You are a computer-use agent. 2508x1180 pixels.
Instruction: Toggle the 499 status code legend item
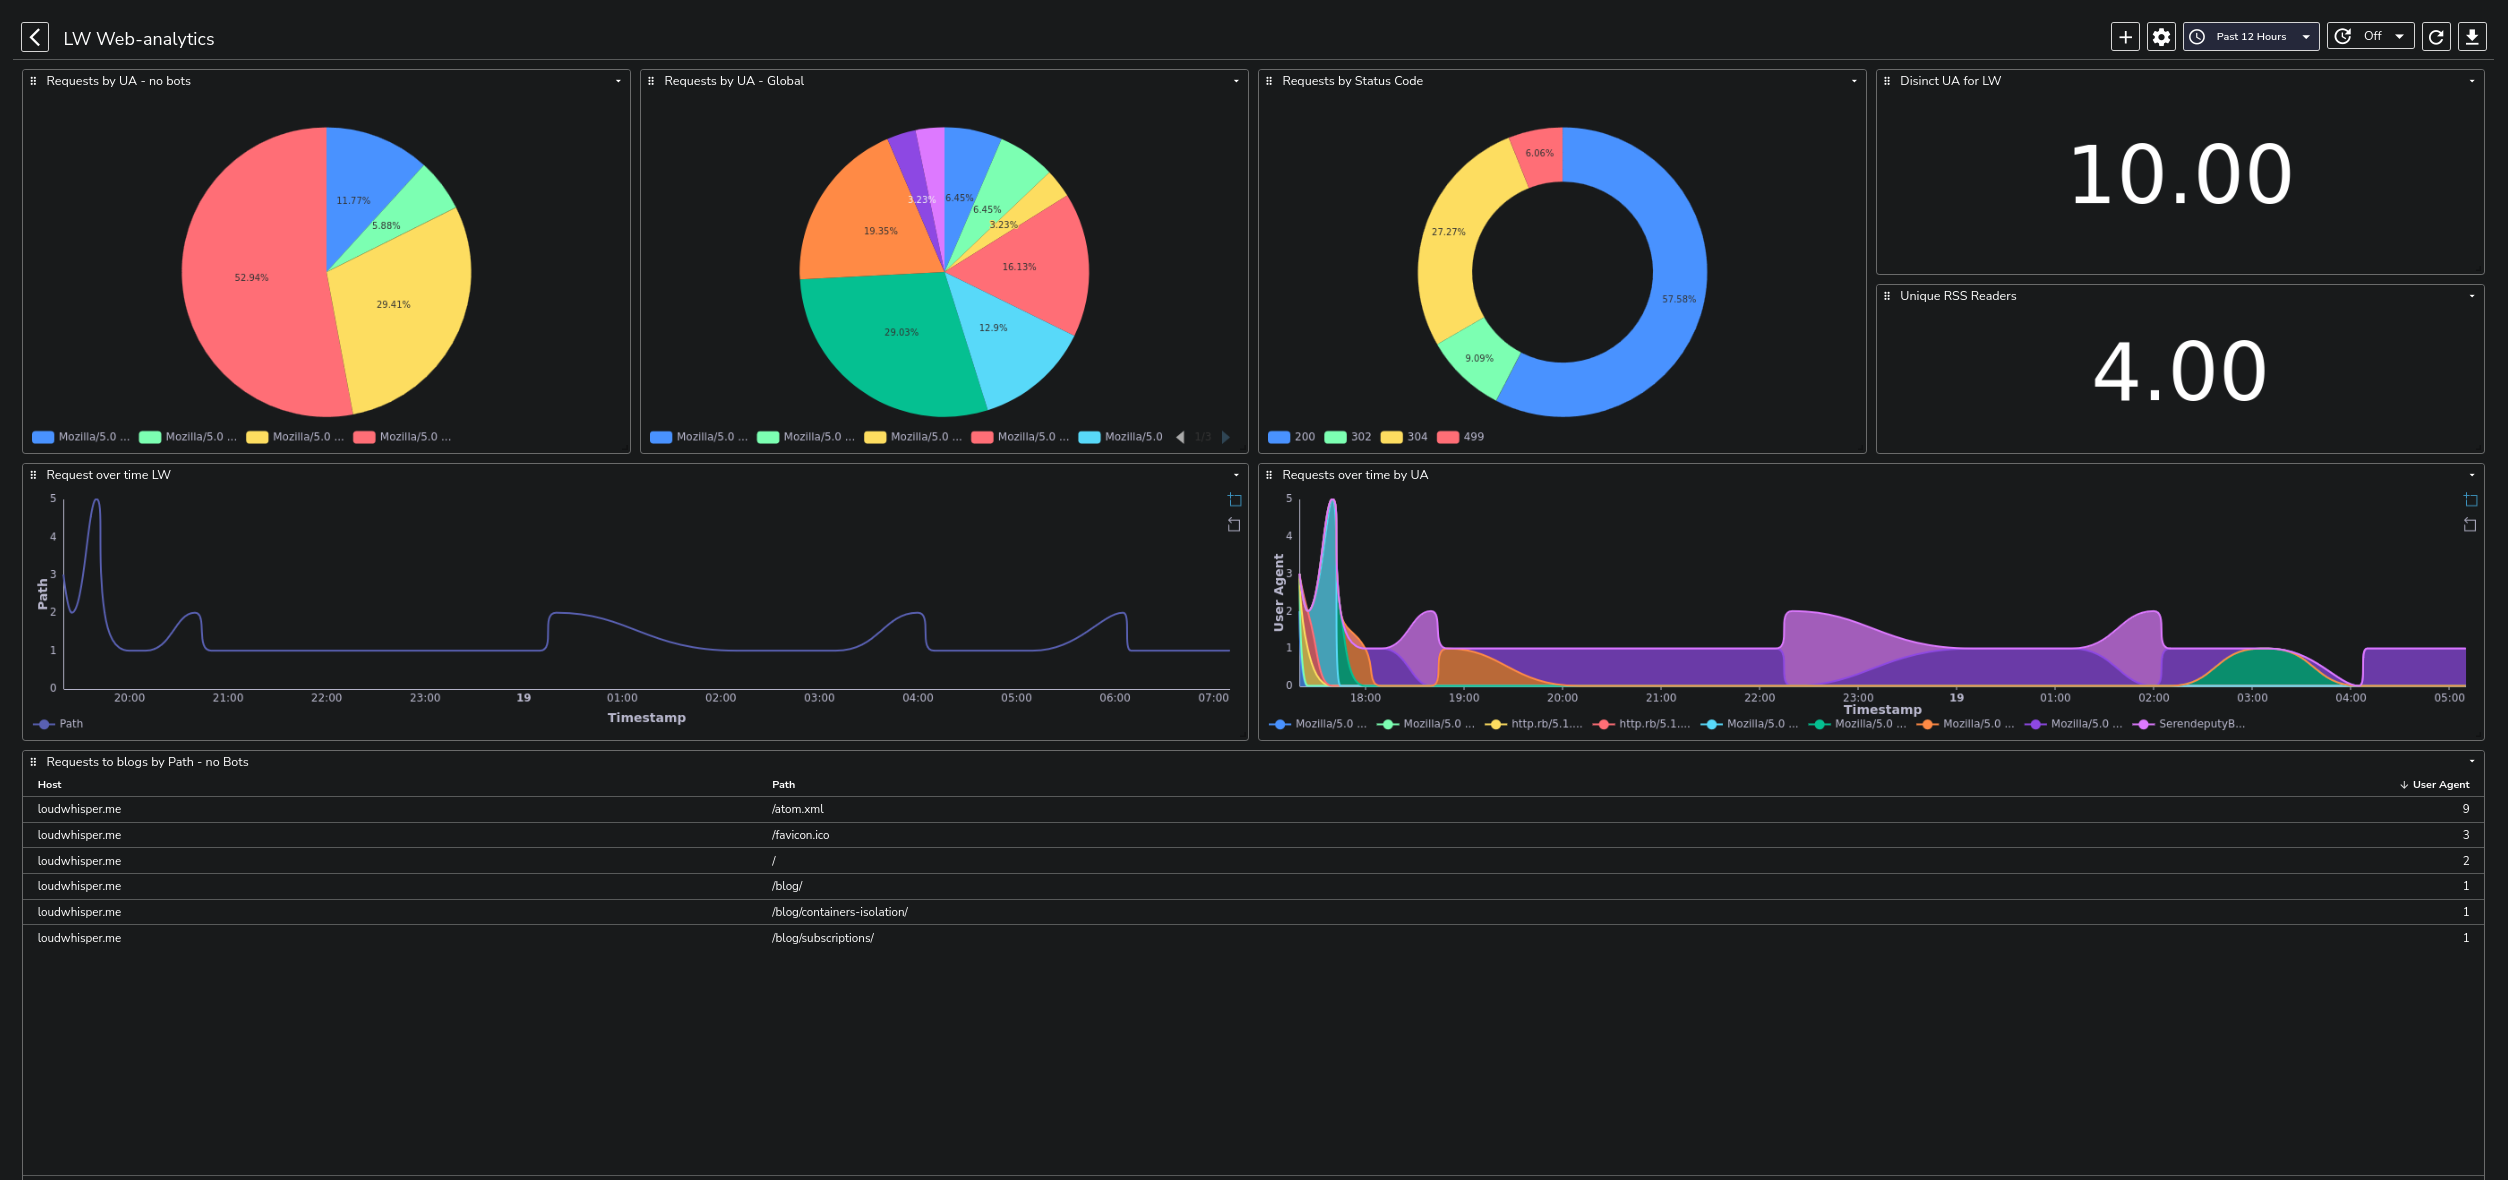tap(1461, 437)
